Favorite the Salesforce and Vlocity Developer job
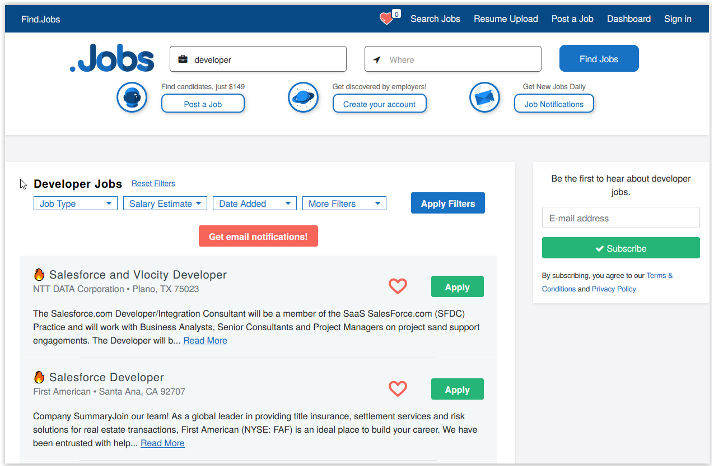Screen dimensions: 712x466 pos(398,286)
